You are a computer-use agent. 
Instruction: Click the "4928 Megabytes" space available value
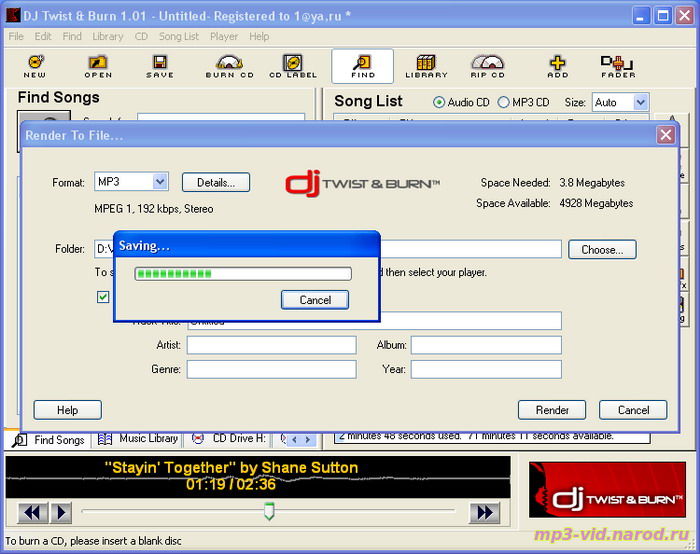tap(596, 203)
